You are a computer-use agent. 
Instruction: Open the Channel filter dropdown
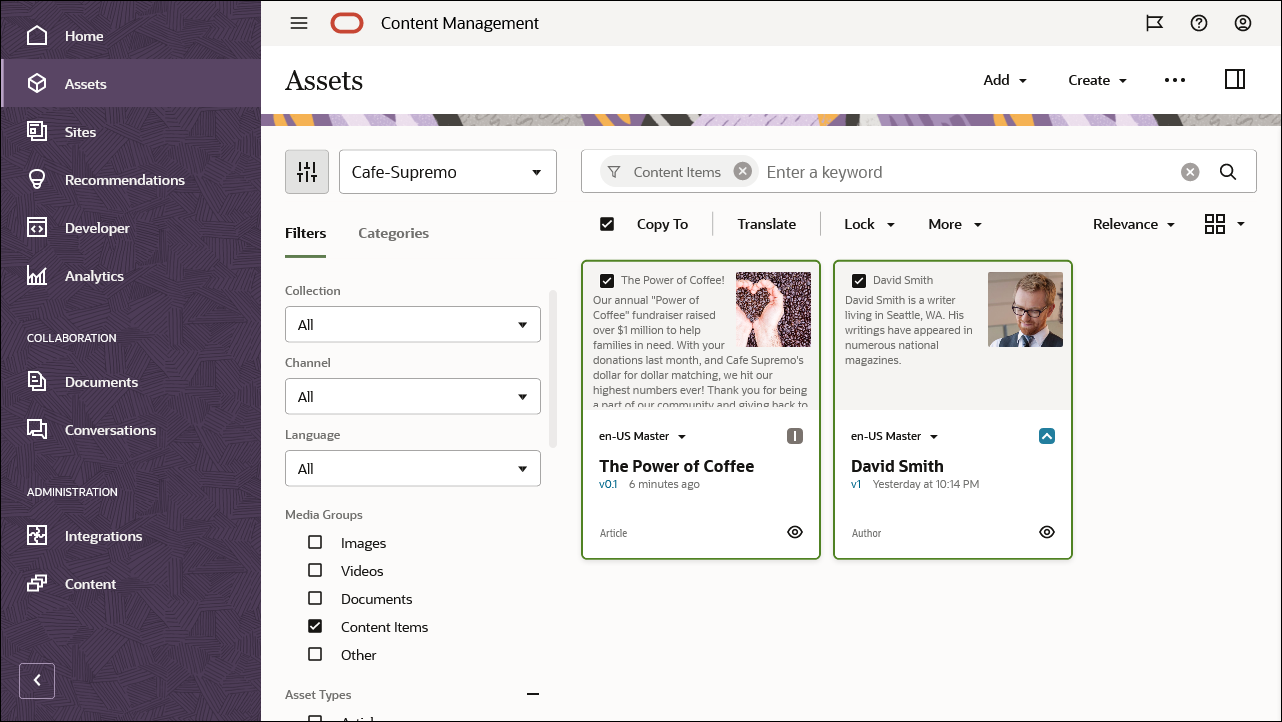(x=413, y=396)
